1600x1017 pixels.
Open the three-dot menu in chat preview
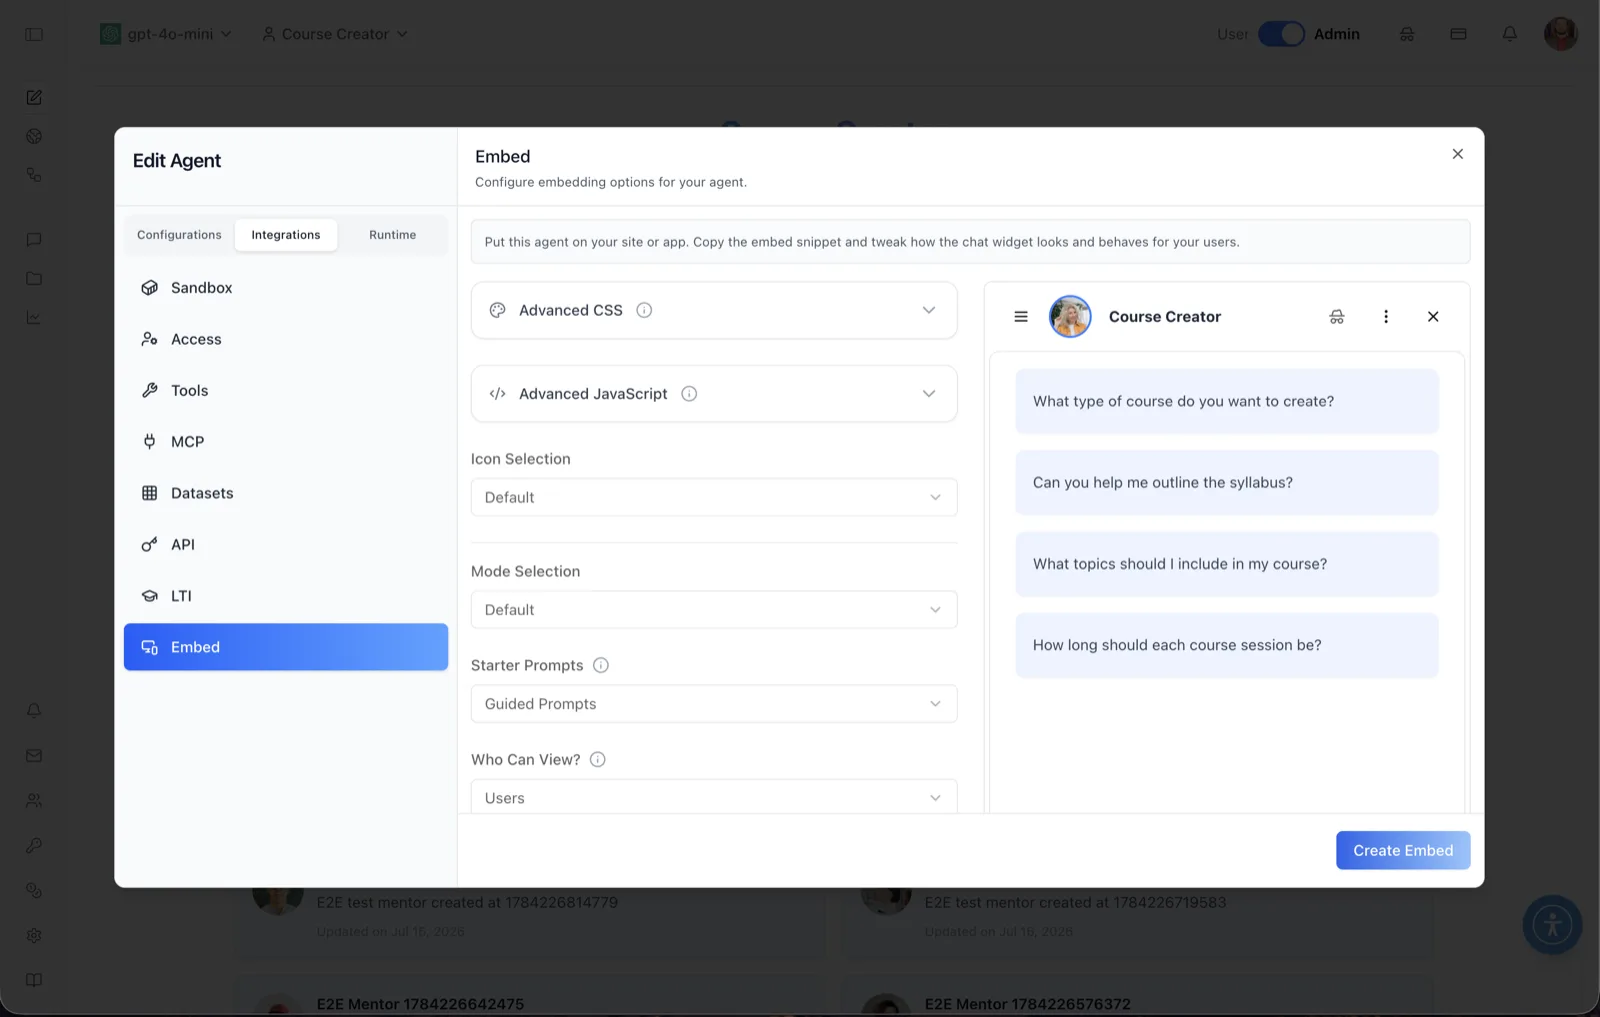click(1386, 317)
